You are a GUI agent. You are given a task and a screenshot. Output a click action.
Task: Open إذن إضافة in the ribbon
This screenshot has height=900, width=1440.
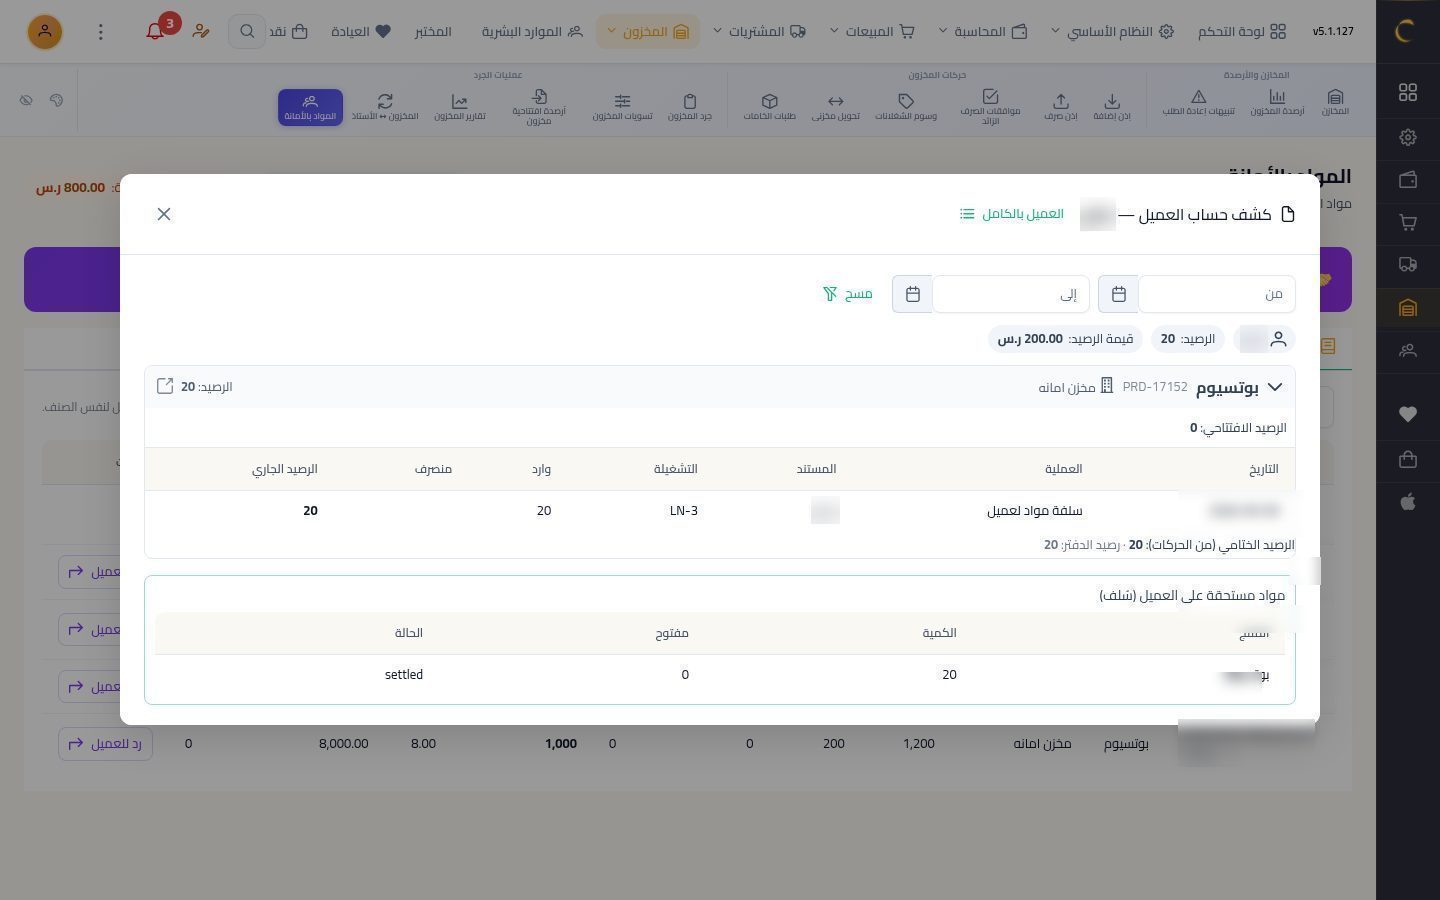[1112, 106]
